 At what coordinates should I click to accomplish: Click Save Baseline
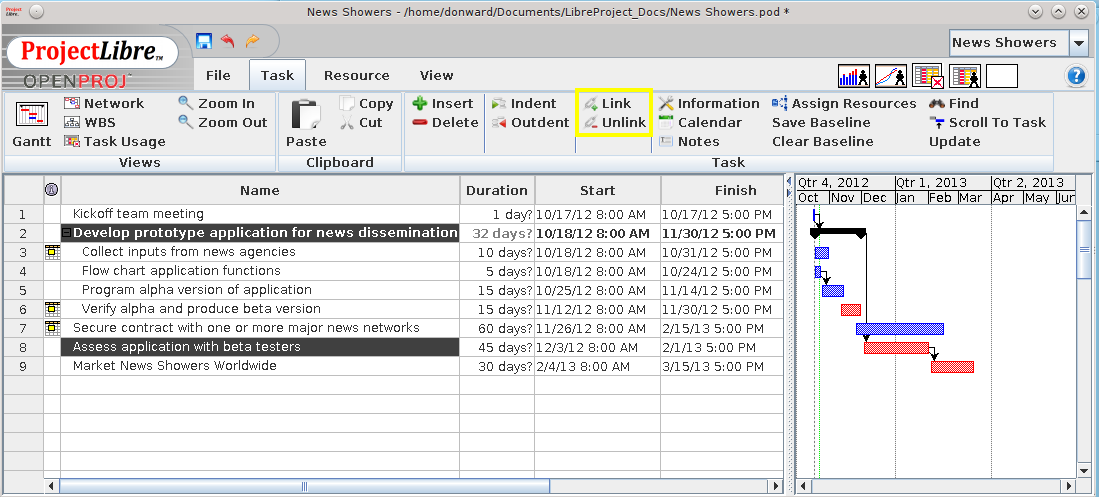(x=821, y=123)
